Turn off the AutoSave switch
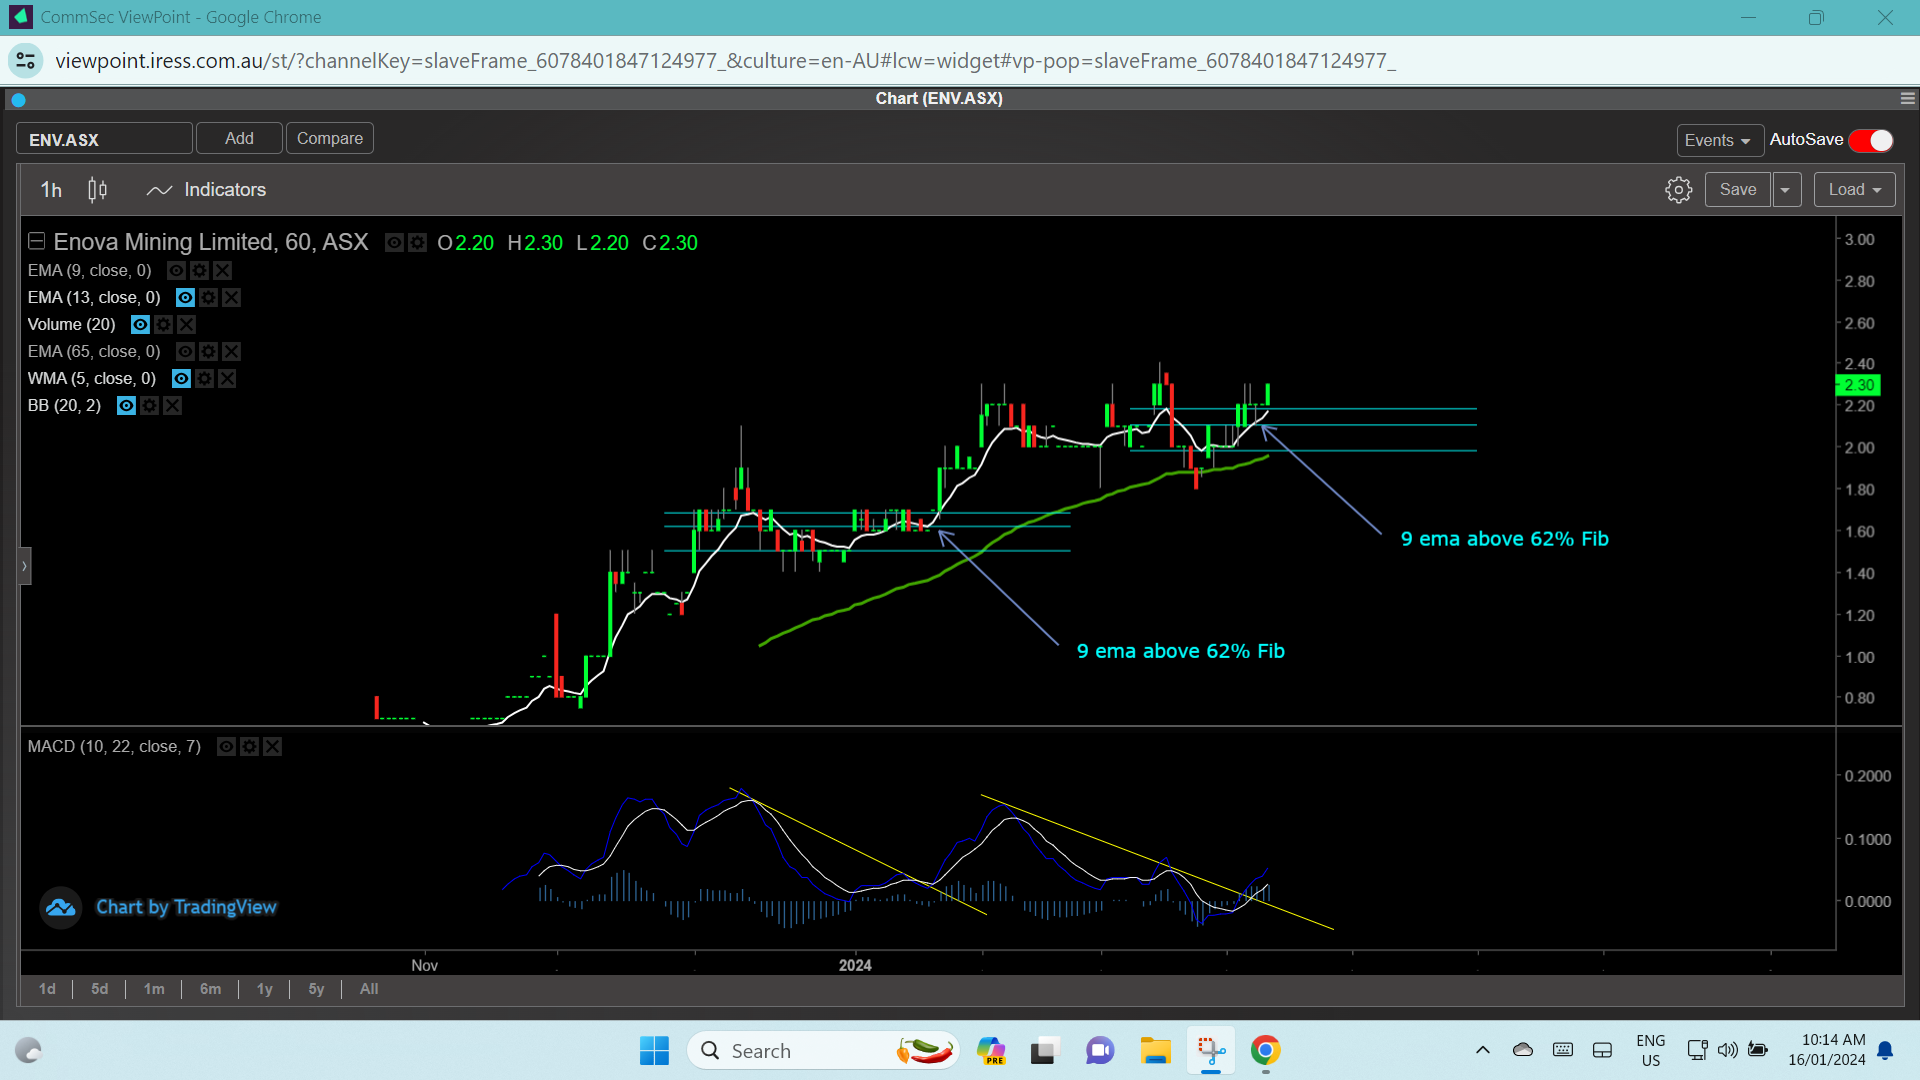 (1871, 141)
